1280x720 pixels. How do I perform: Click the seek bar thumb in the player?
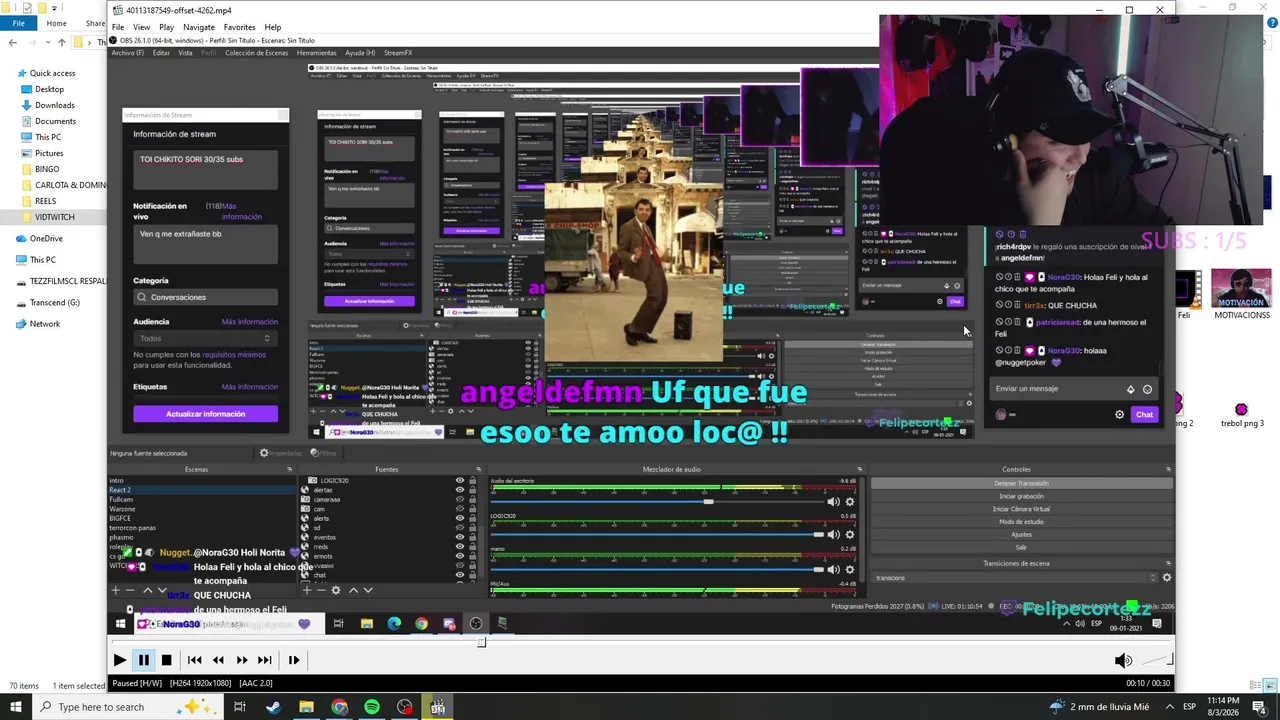tap(481, 642)
